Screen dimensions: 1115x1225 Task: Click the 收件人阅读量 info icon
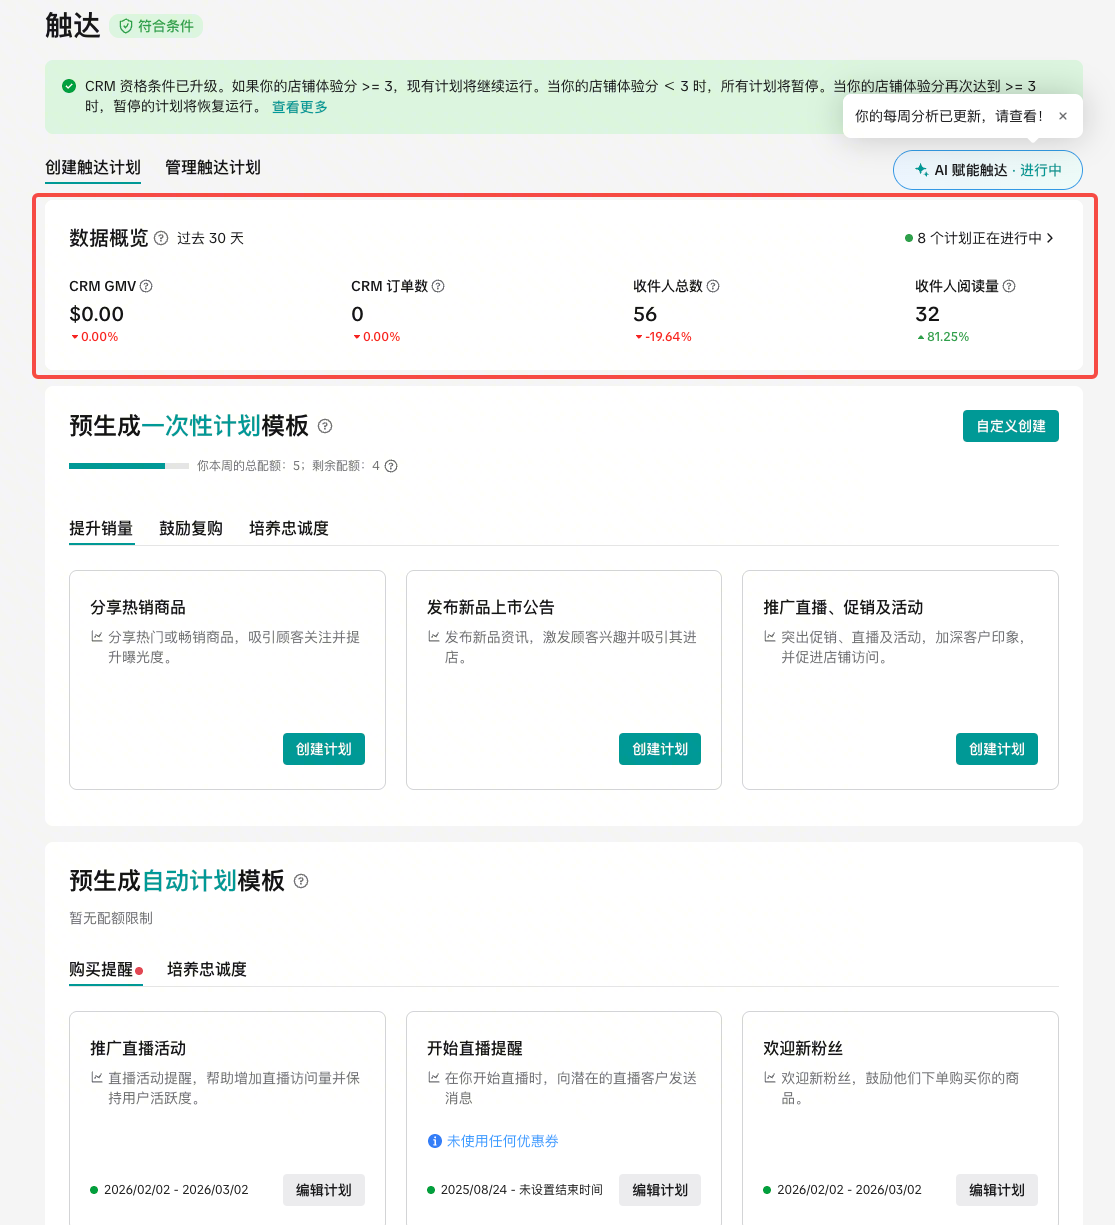(1009, 286)
